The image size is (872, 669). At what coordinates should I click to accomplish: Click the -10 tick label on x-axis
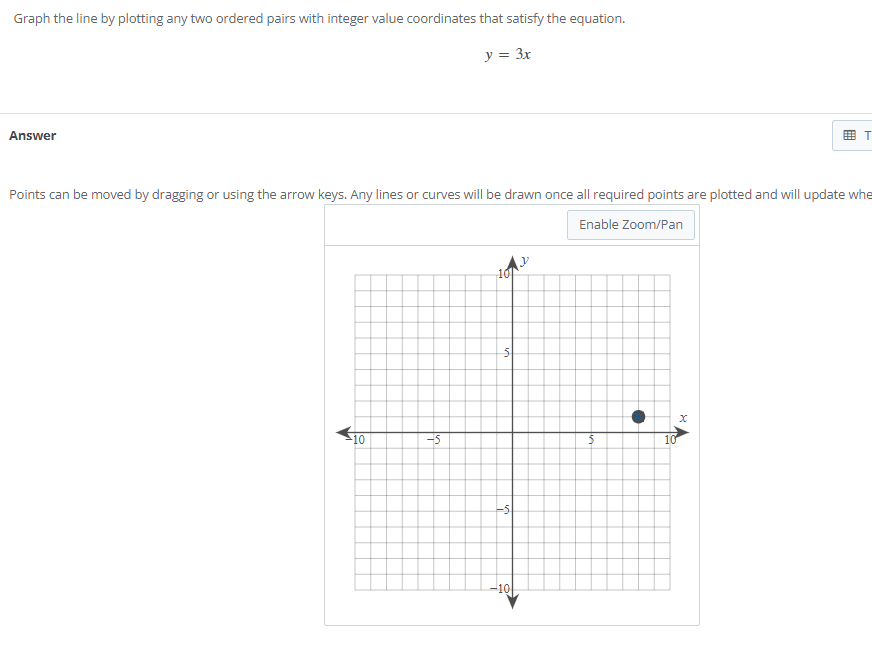coord(357,440)
